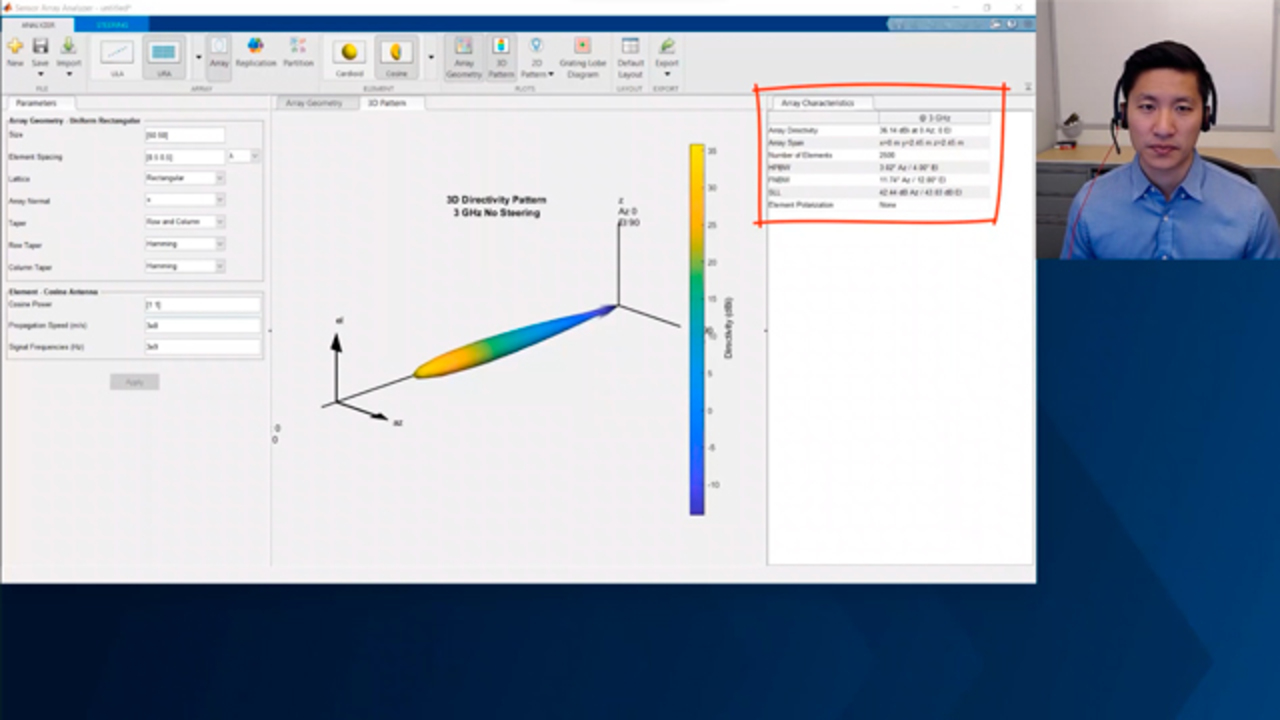Reset to Default Layout
Image resolution: width=1280 pixels, height=720 pixels.
click(x=630, y=57)
